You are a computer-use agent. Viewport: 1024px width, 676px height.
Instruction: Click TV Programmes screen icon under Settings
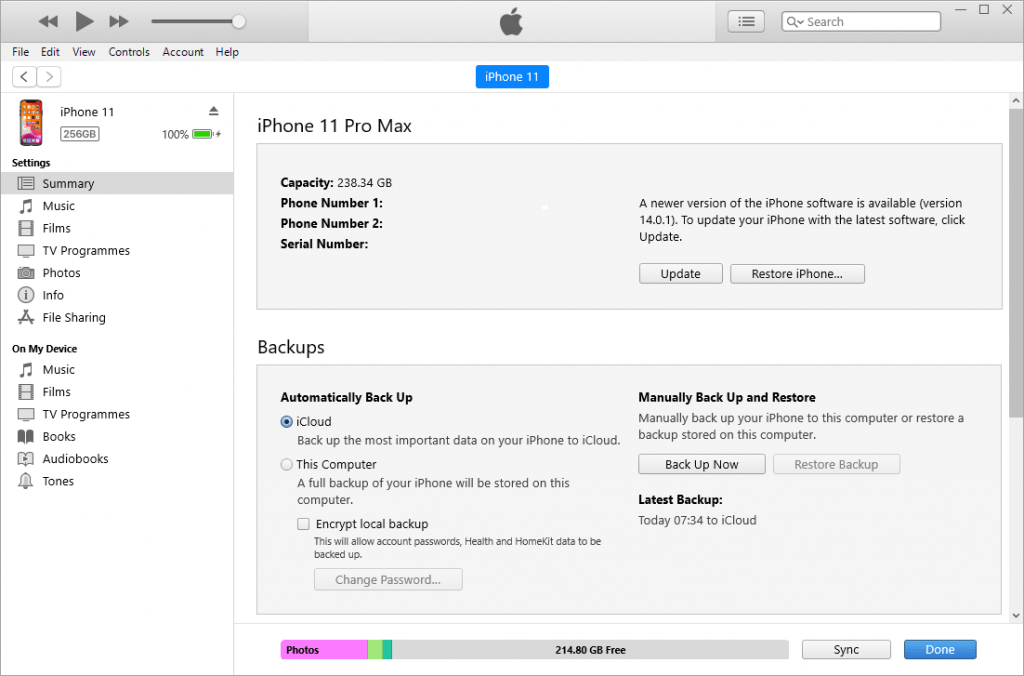(x=25, y=251)
